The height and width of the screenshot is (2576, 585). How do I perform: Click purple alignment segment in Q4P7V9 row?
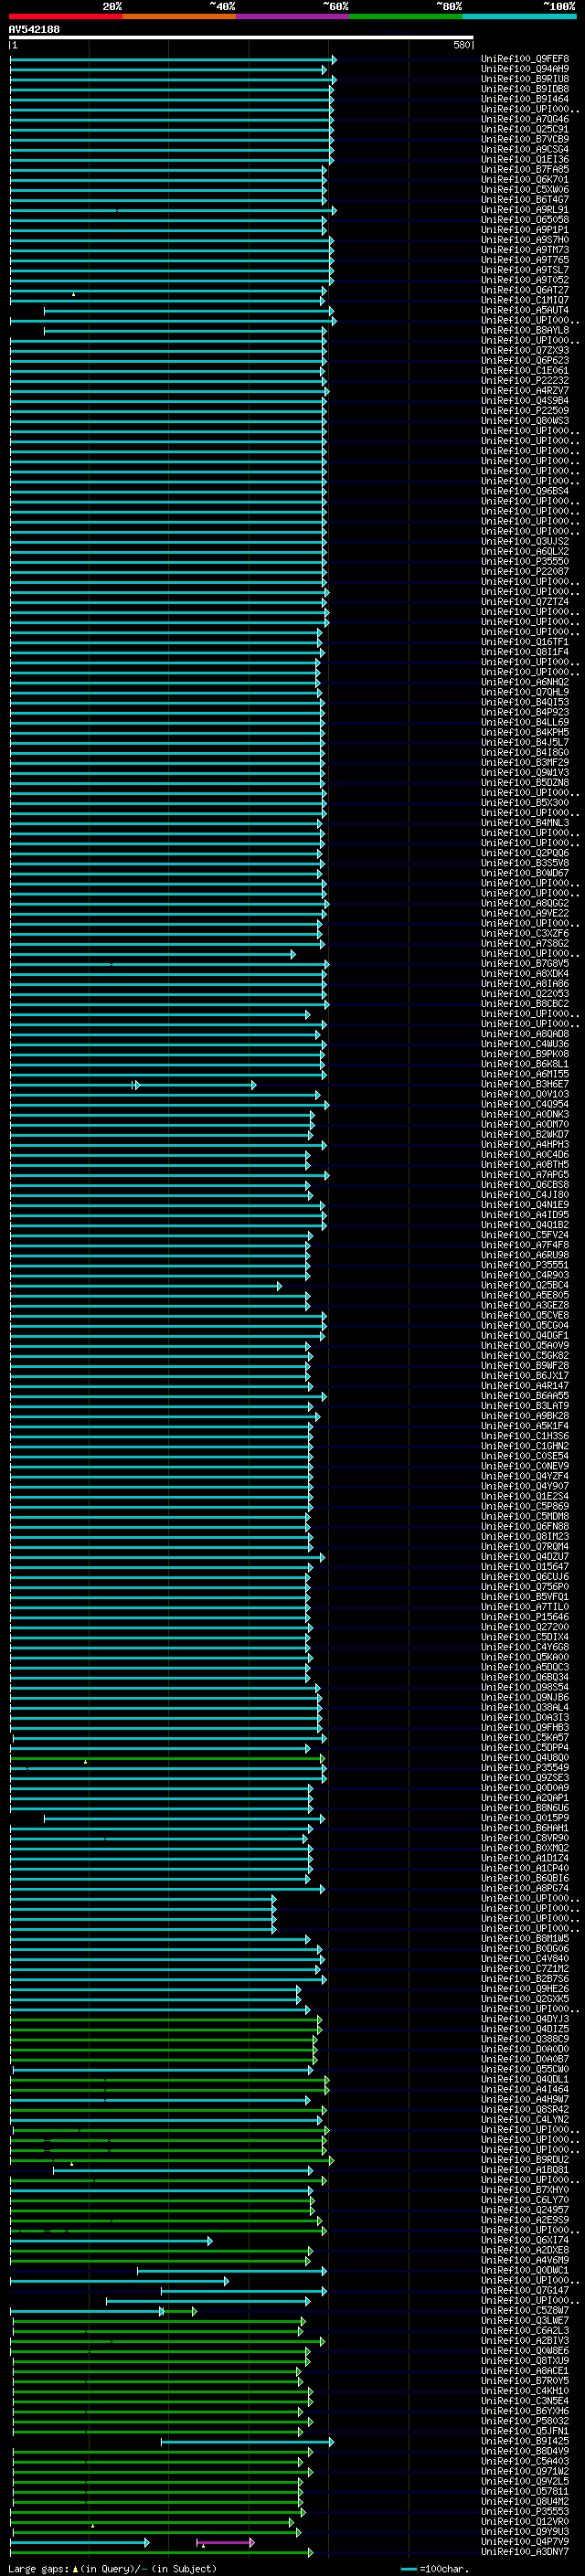coord(224,2542)
